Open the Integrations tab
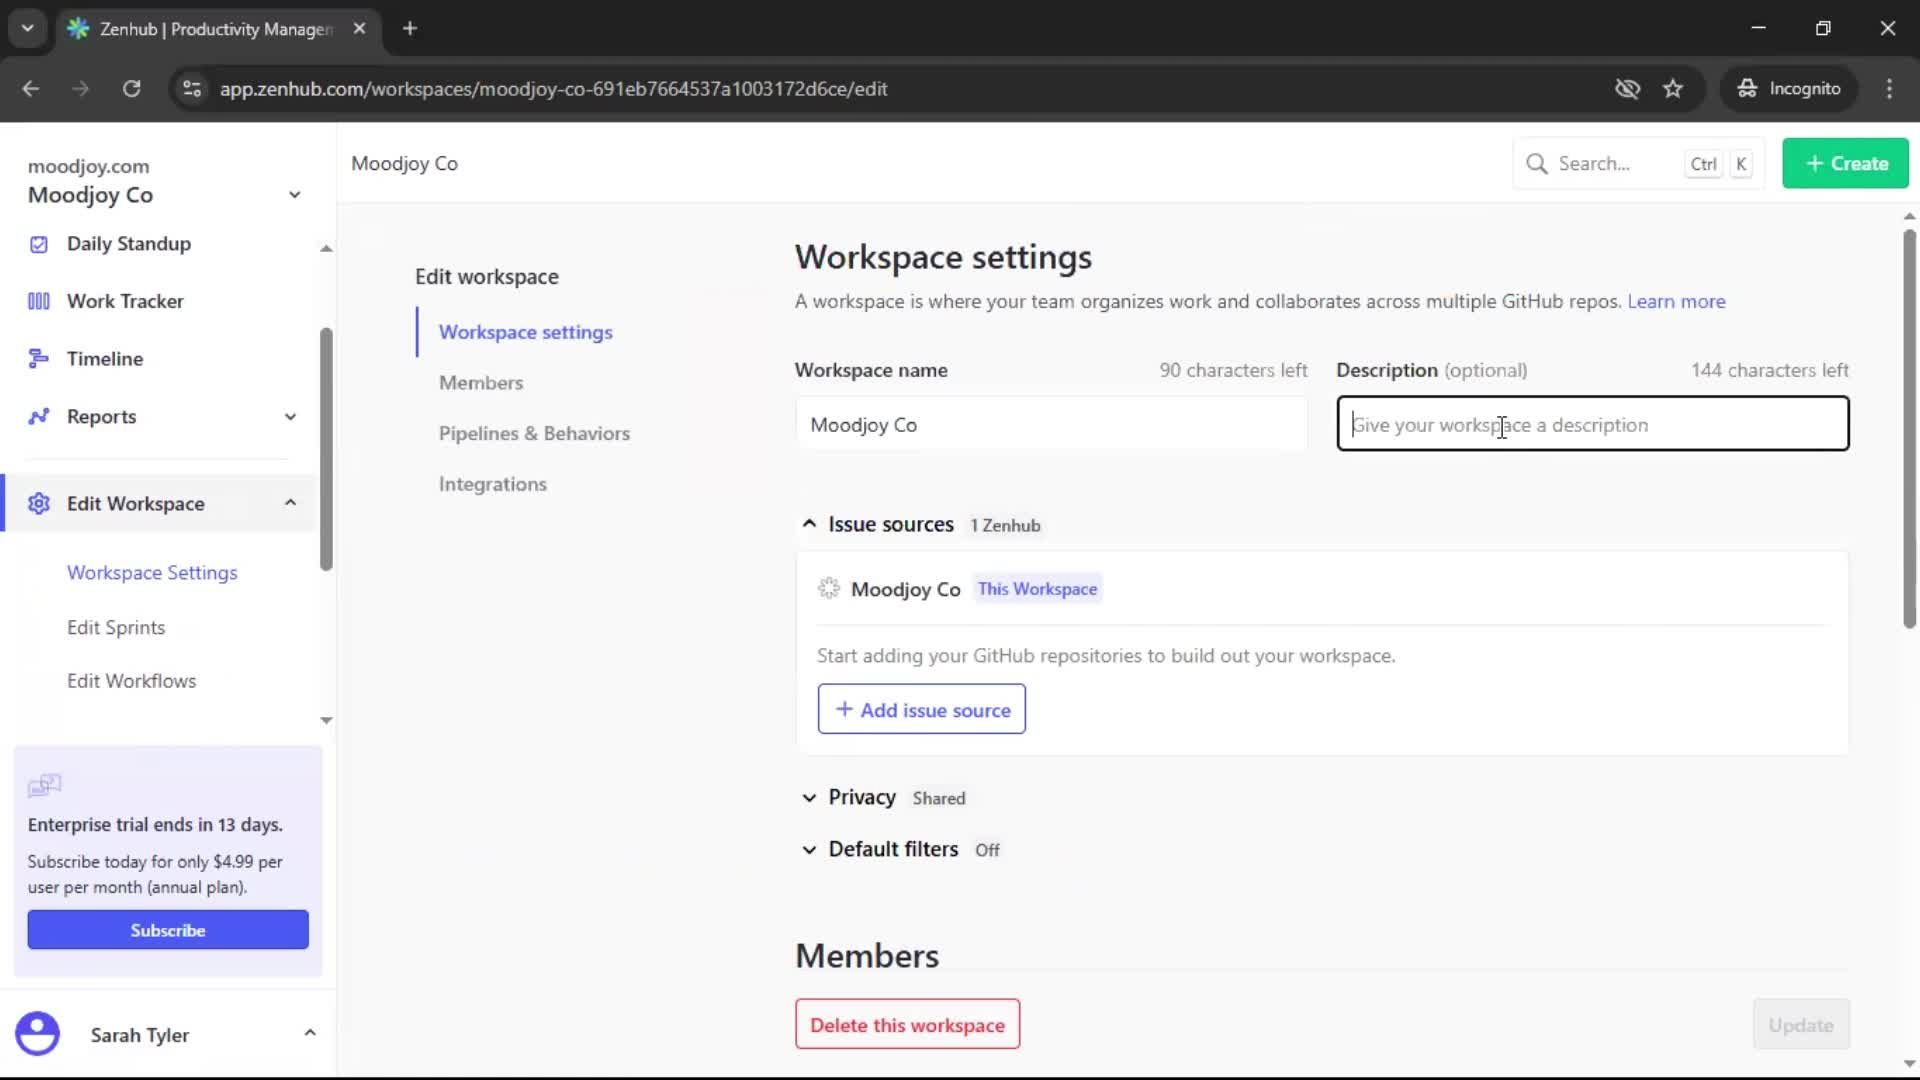 click(x=492, y=484)
